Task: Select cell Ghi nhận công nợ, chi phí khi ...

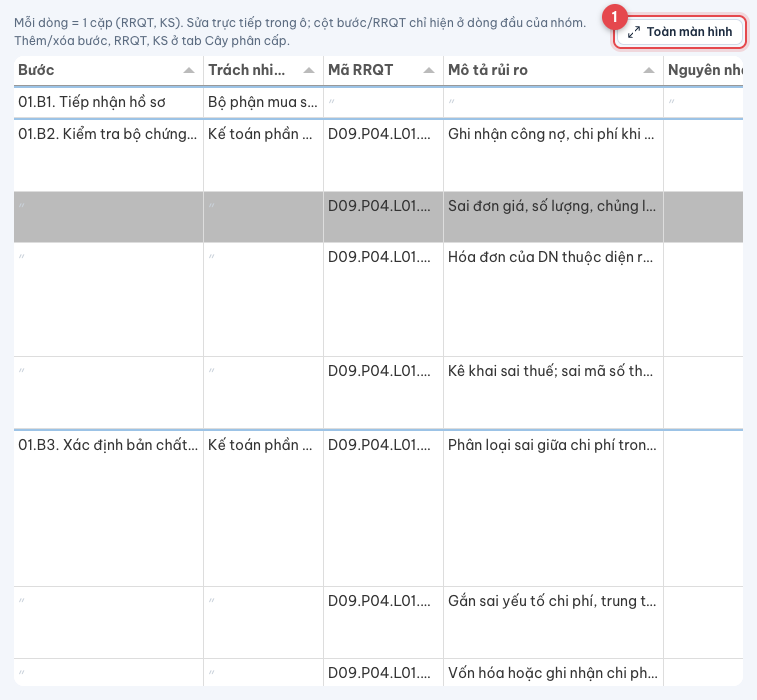Action: coord(553,155)
